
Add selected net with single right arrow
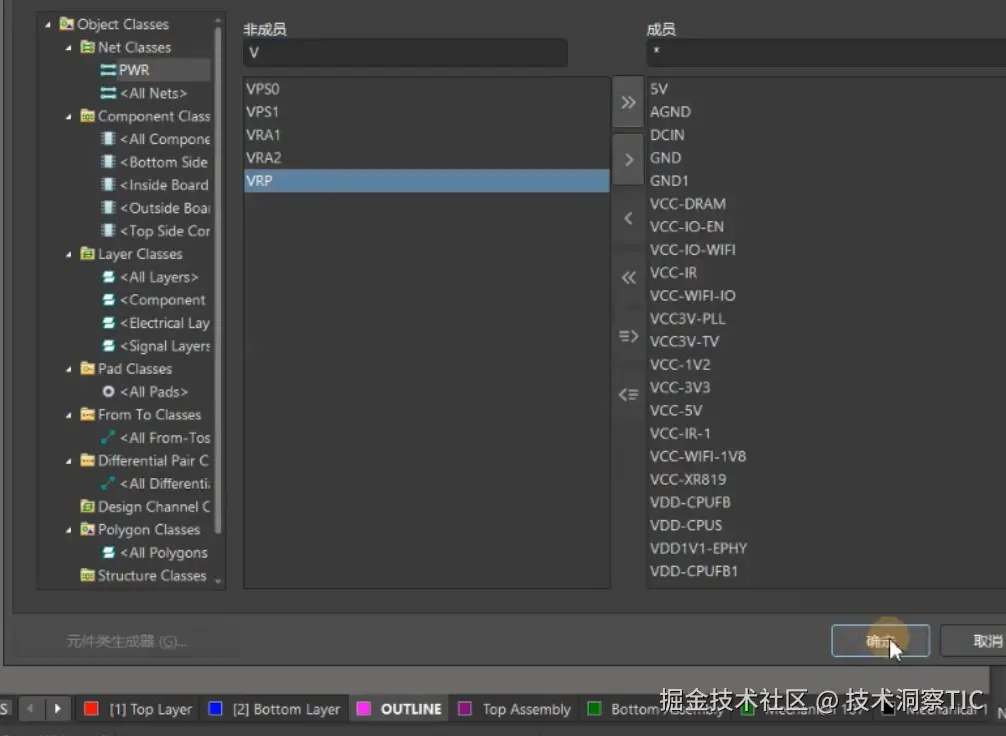coord(628,160)
